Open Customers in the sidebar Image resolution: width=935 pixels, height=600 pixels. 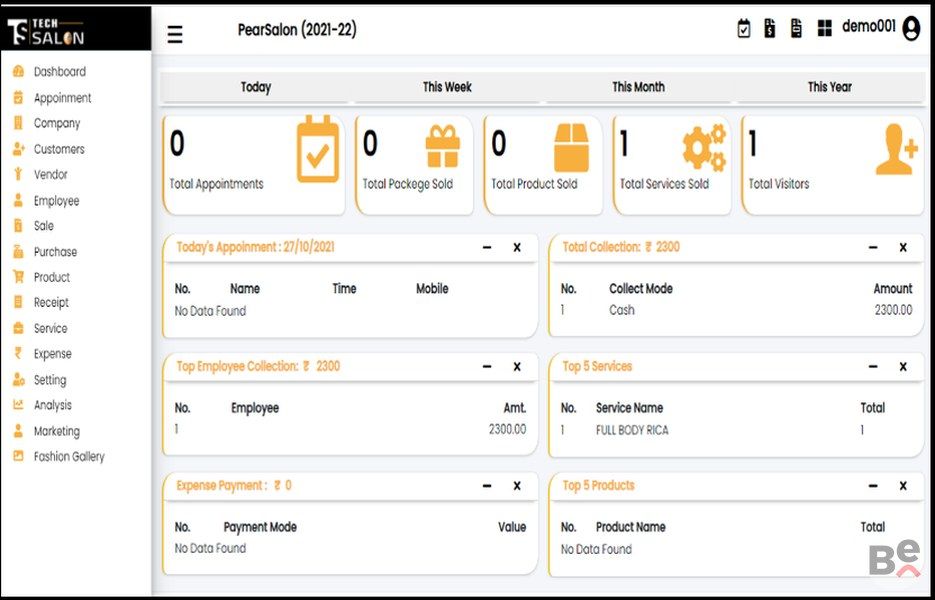pos(58,149)
